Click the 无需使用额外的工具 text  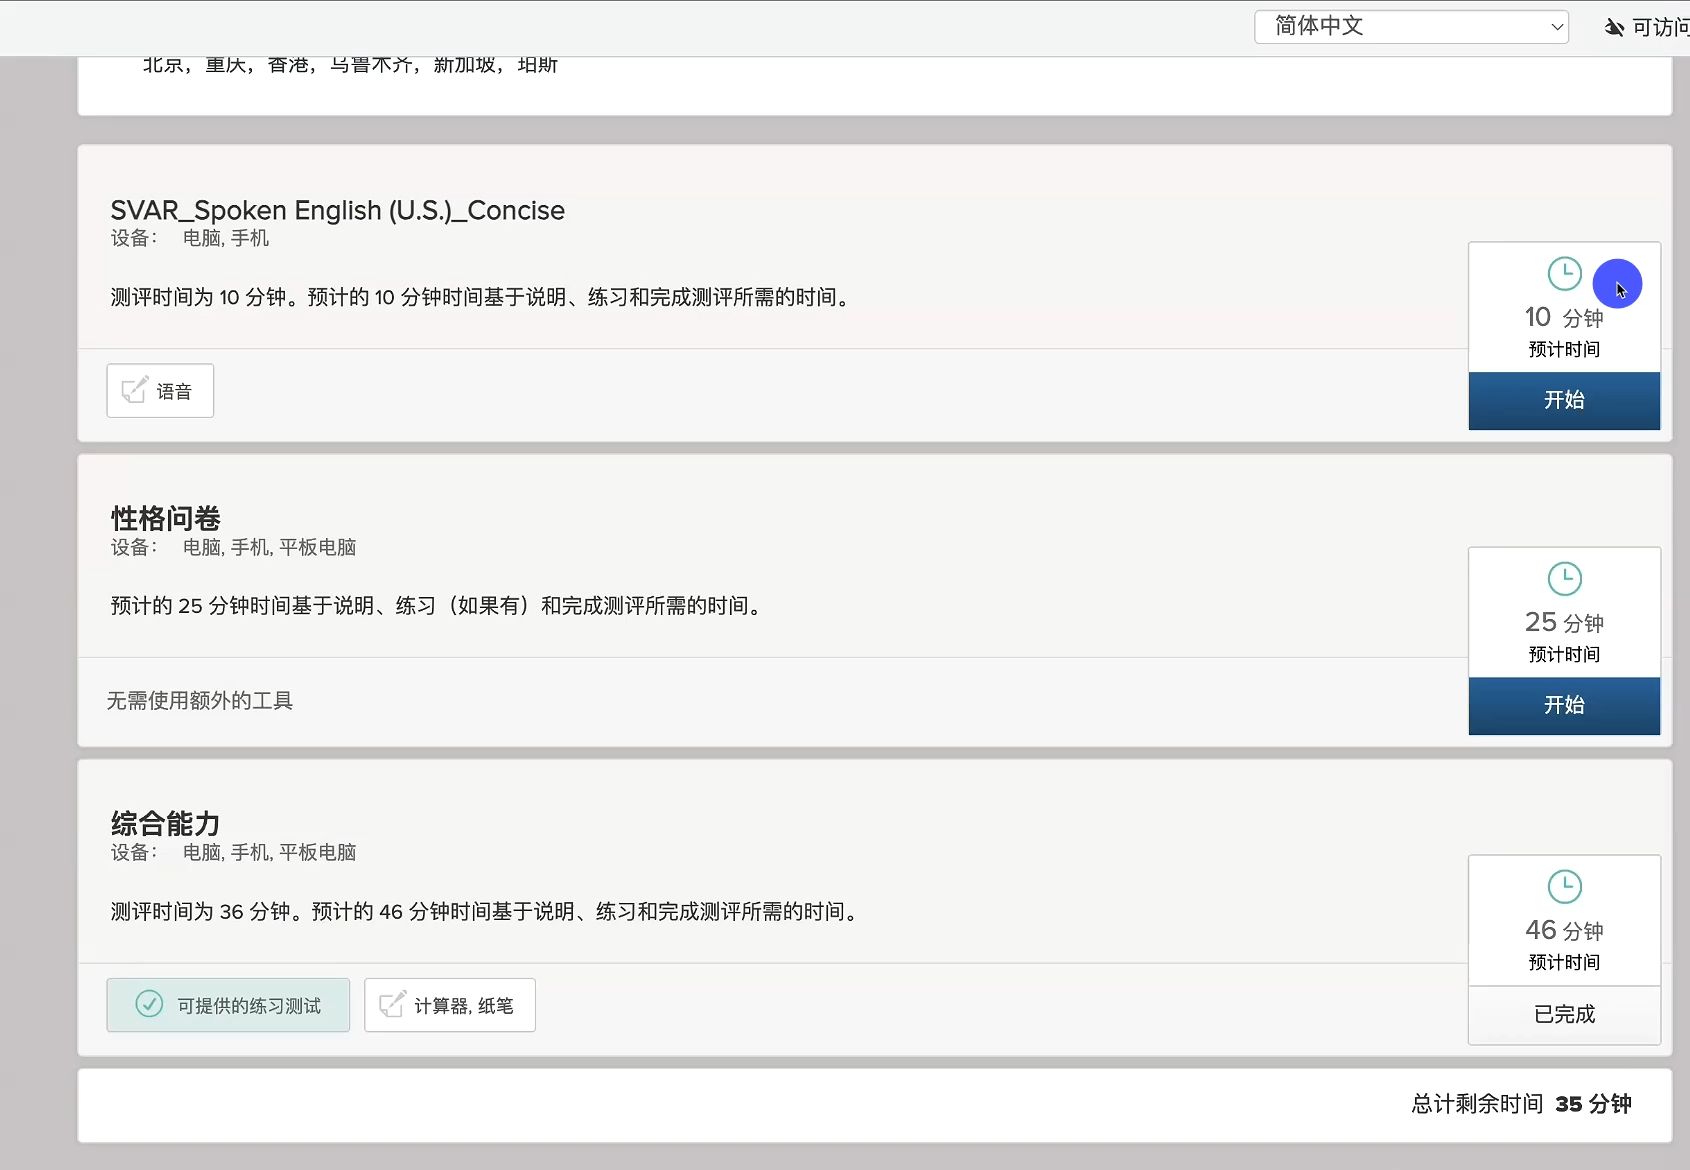tap(200, 701)
